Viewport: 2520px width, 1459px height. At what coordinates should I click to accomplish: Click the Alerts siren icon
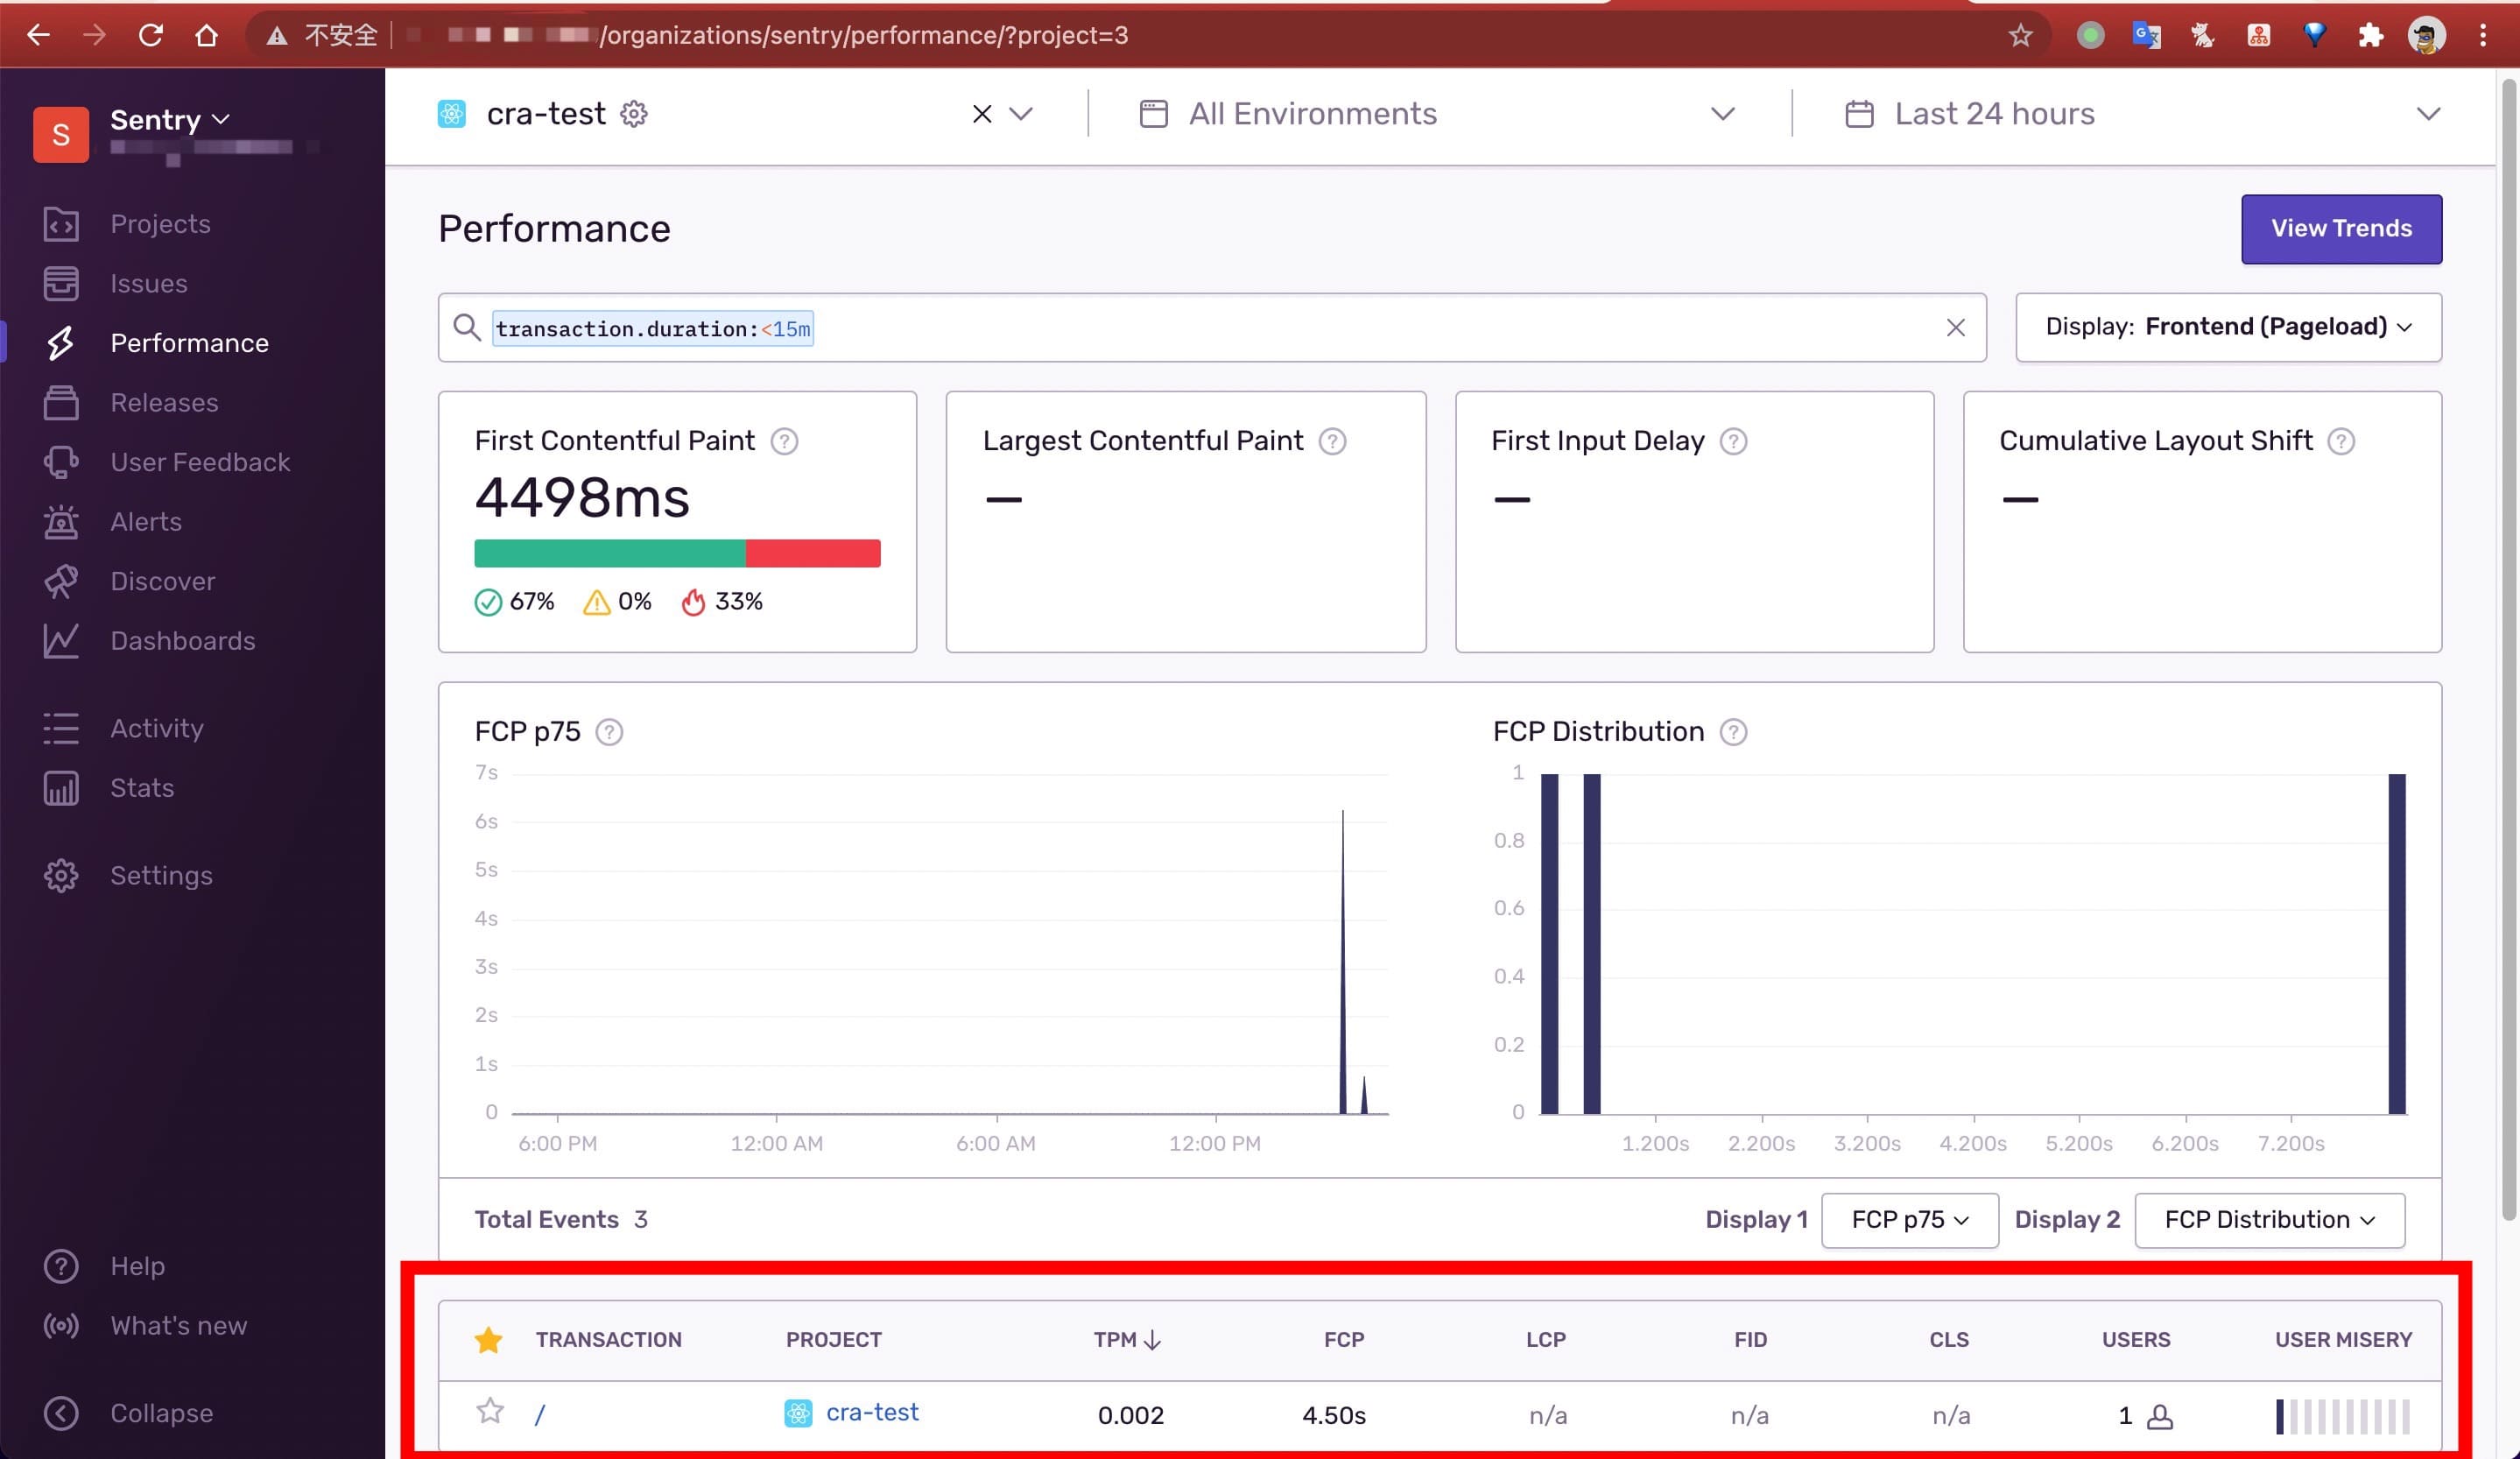click(61, 521)
